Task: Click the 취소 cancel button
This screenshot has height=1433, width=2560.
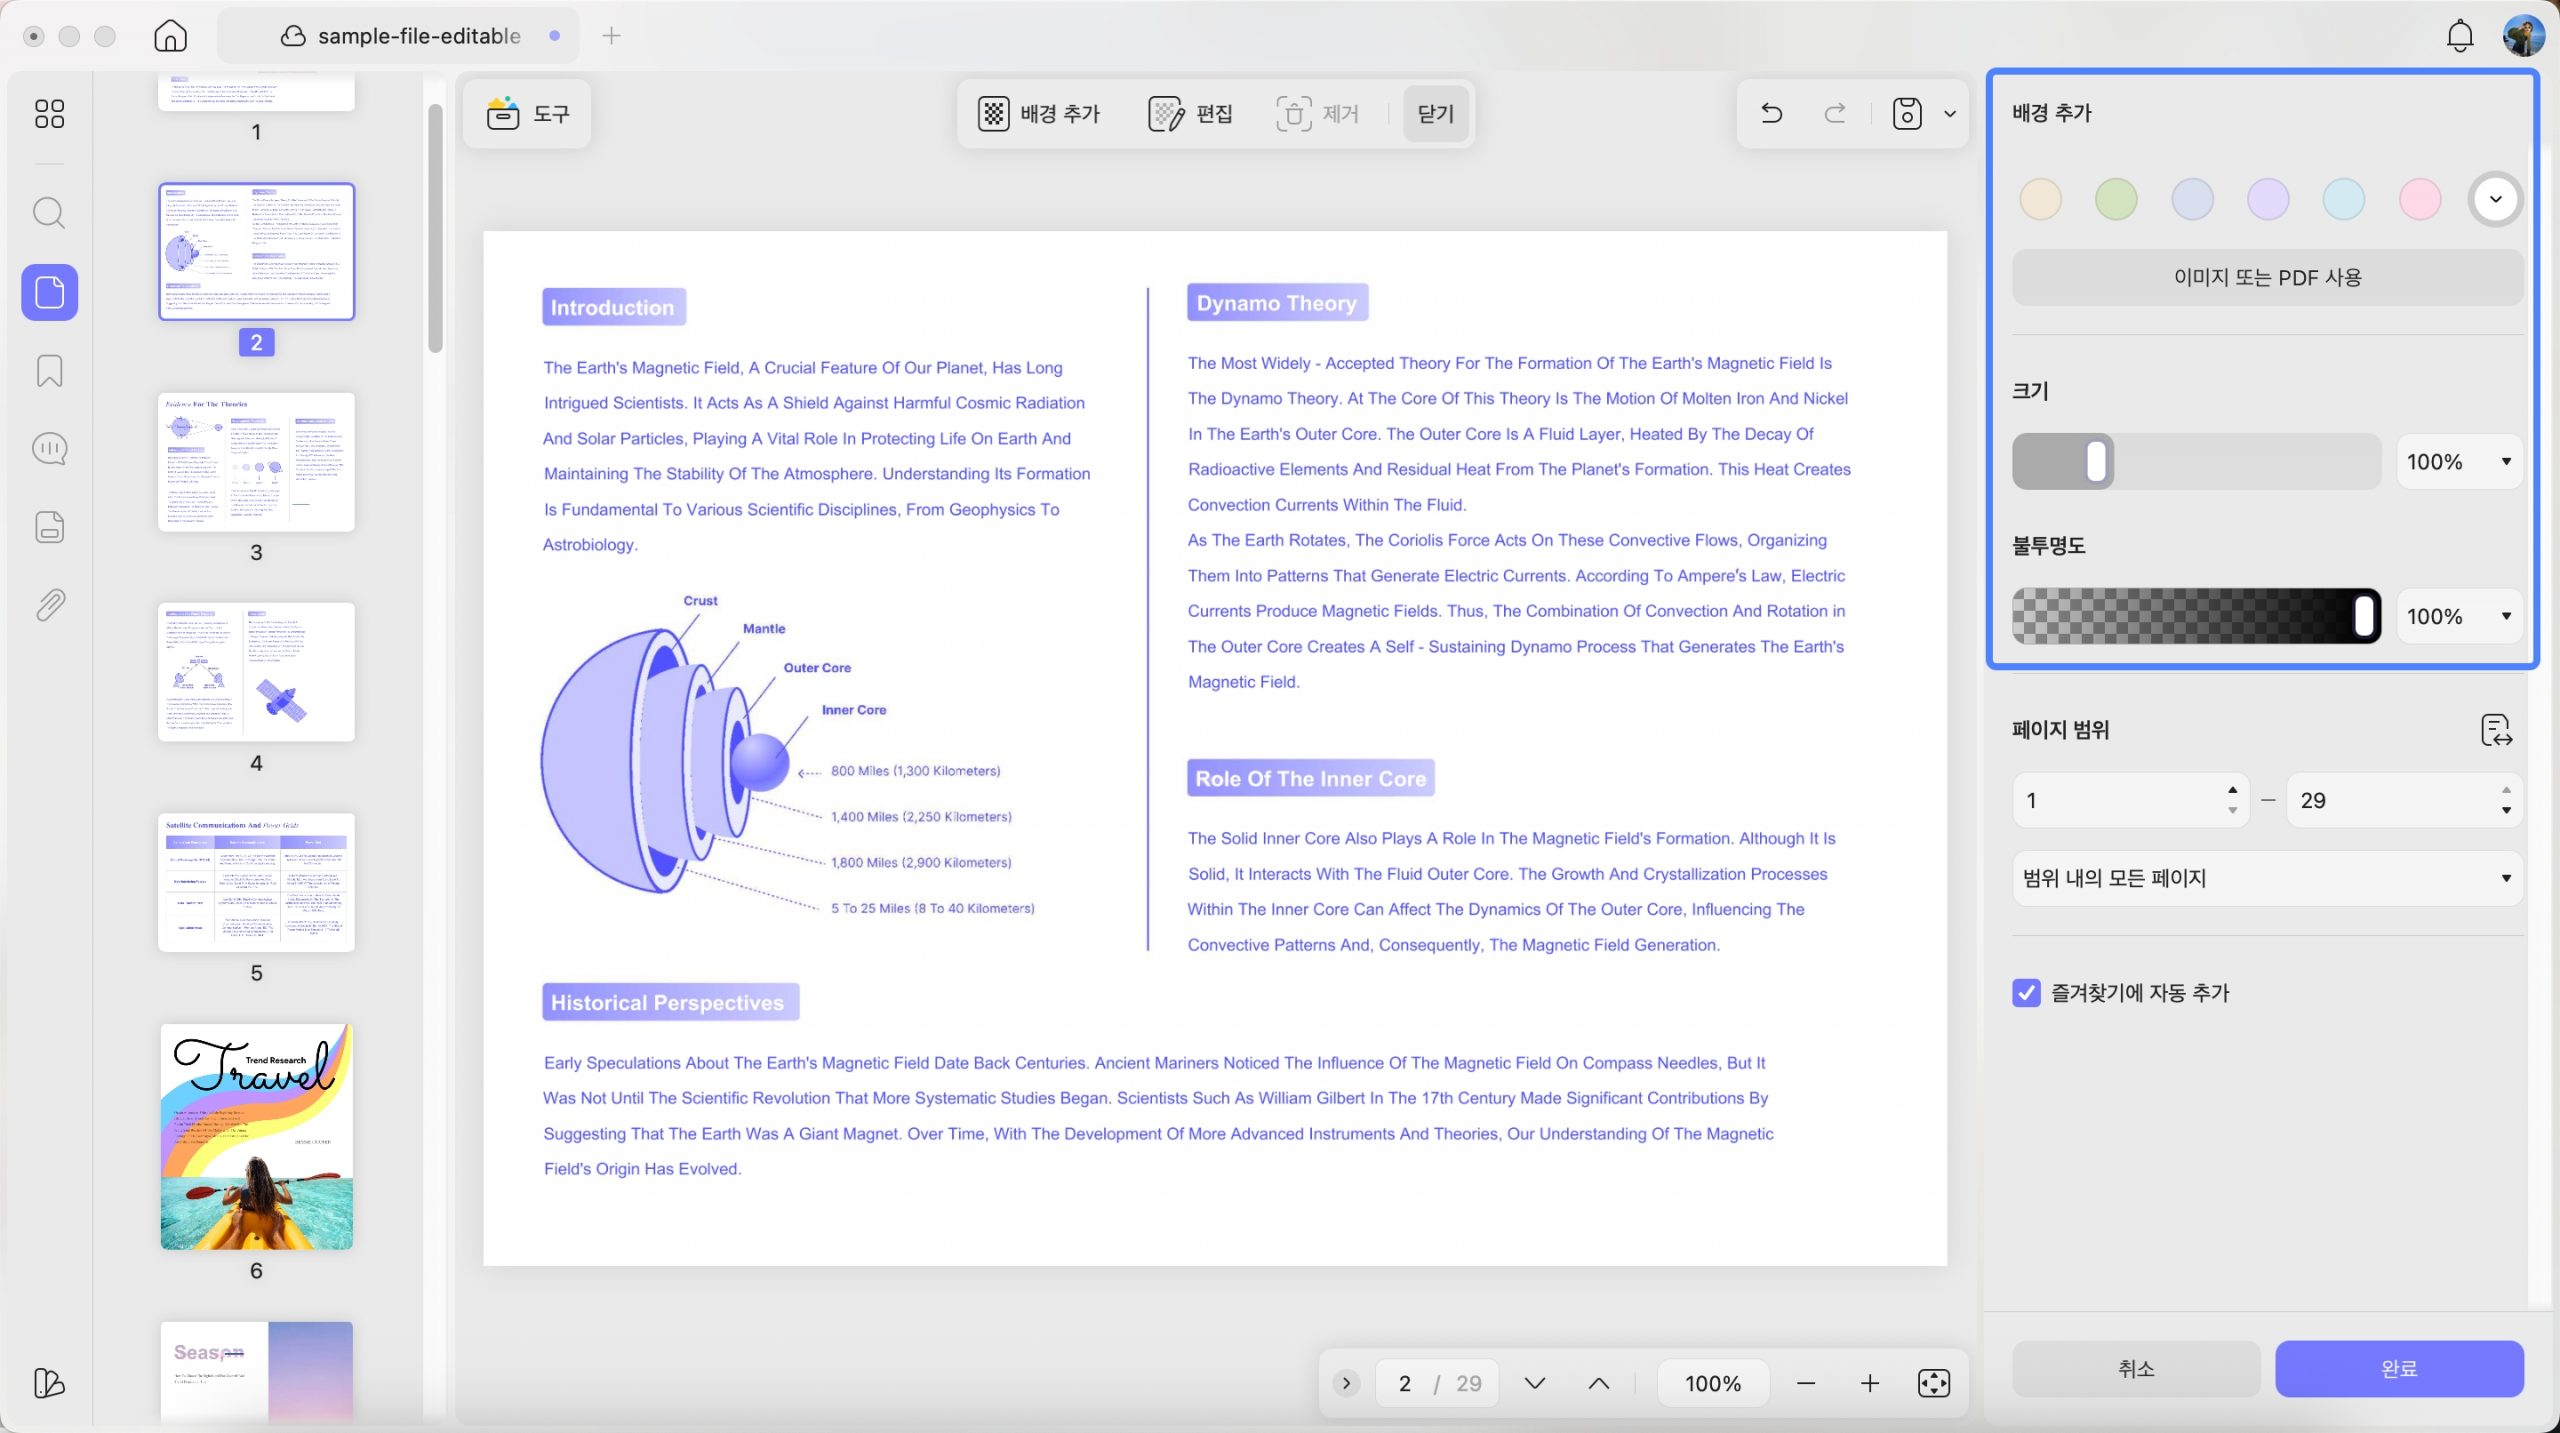Action: point(2136,1369)
